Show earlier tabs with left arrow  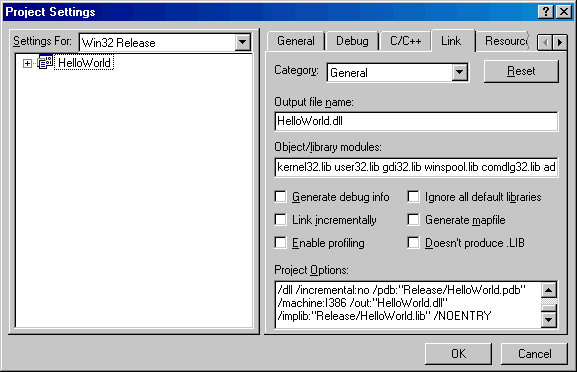545,42
